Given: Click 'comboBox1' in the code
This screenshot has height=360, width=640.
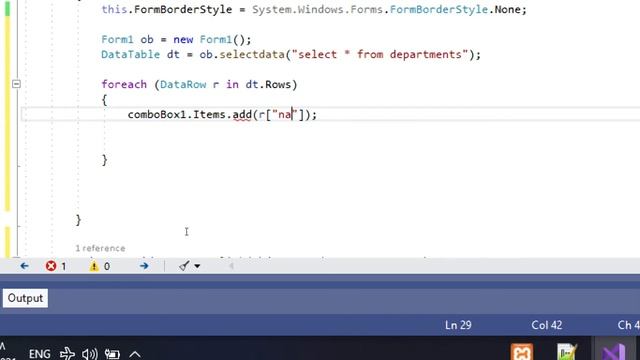Looking at the screenshot, I should pos(157,115).
